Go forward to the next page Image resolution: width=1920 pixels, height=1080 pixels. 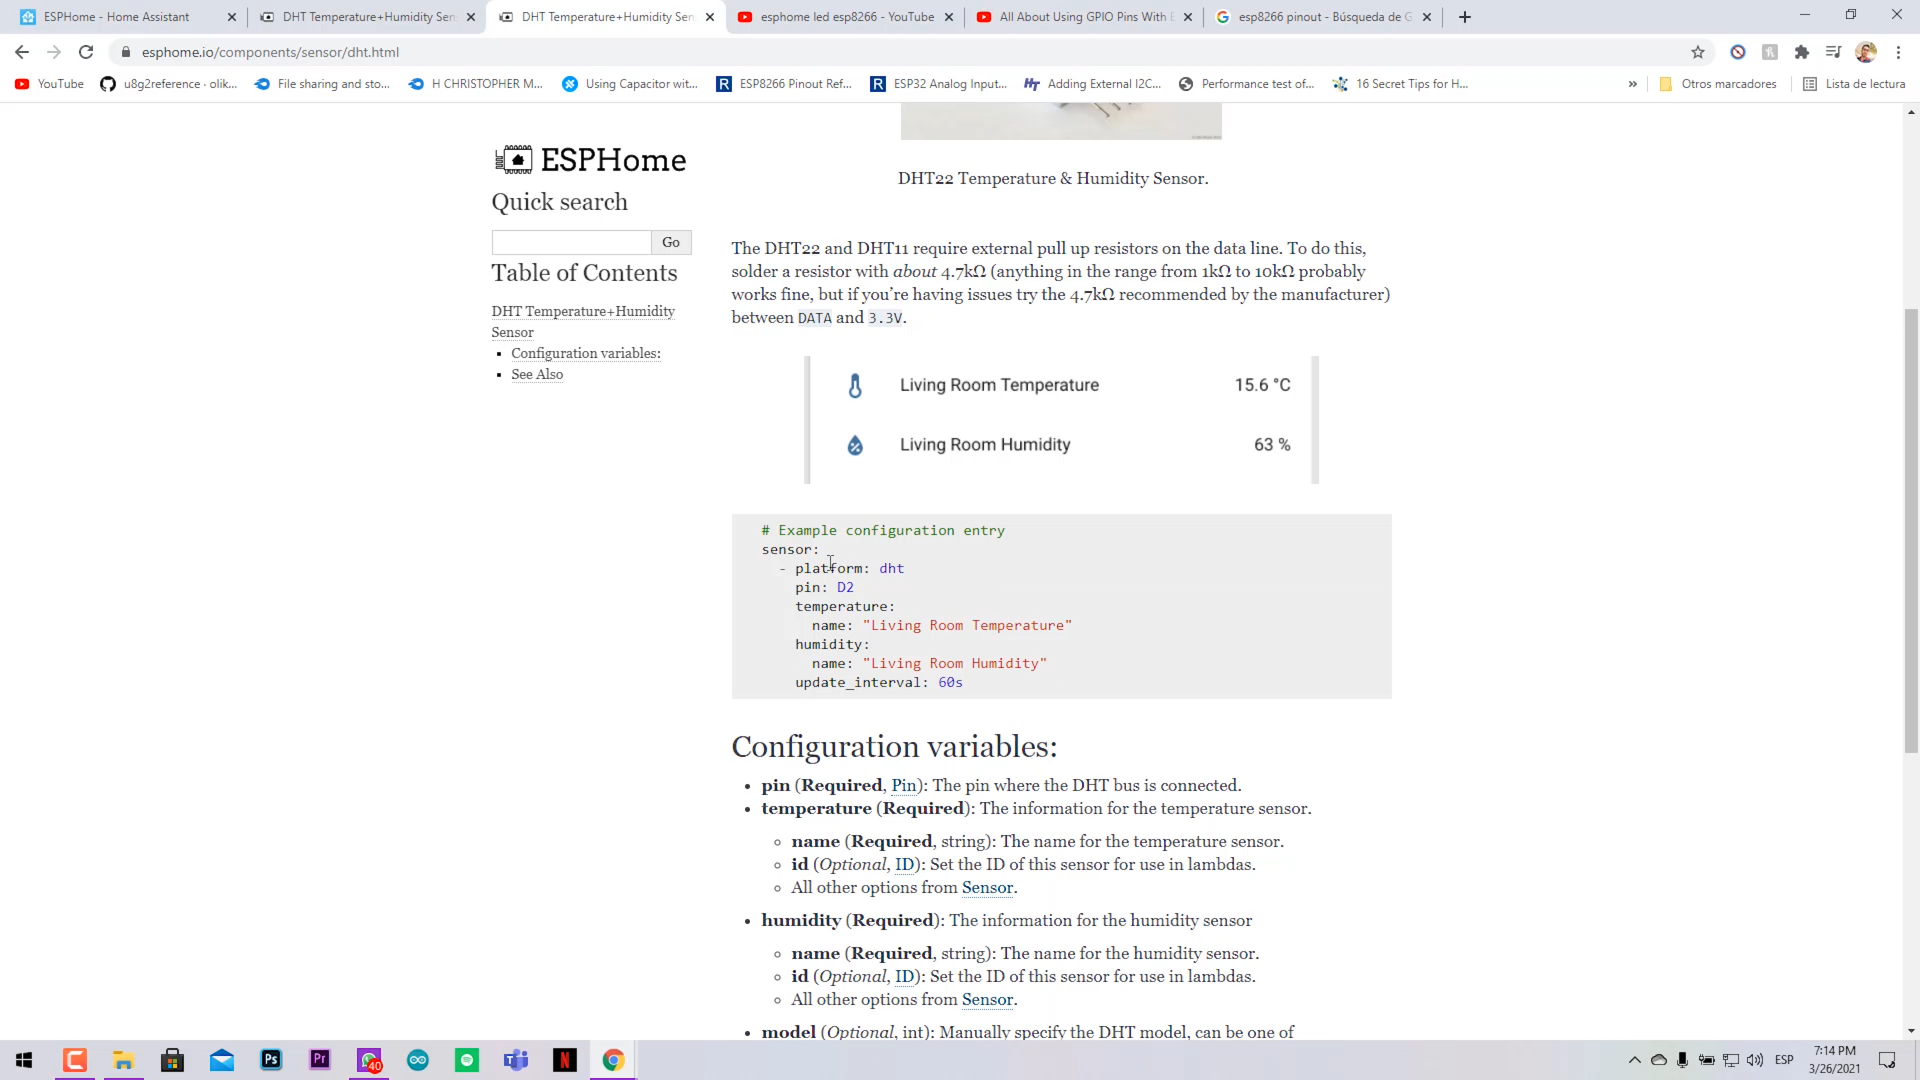(x=54, y=52)
